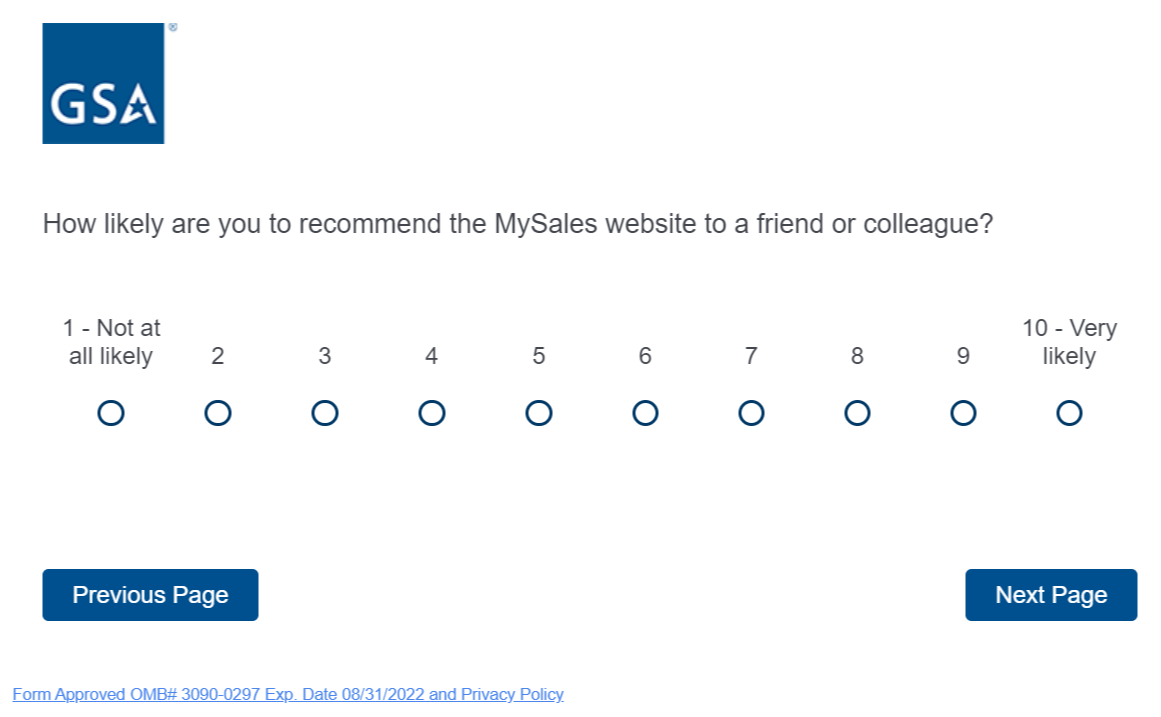
Task: Choose the radio button for rating 6
Action: [645, 413]
